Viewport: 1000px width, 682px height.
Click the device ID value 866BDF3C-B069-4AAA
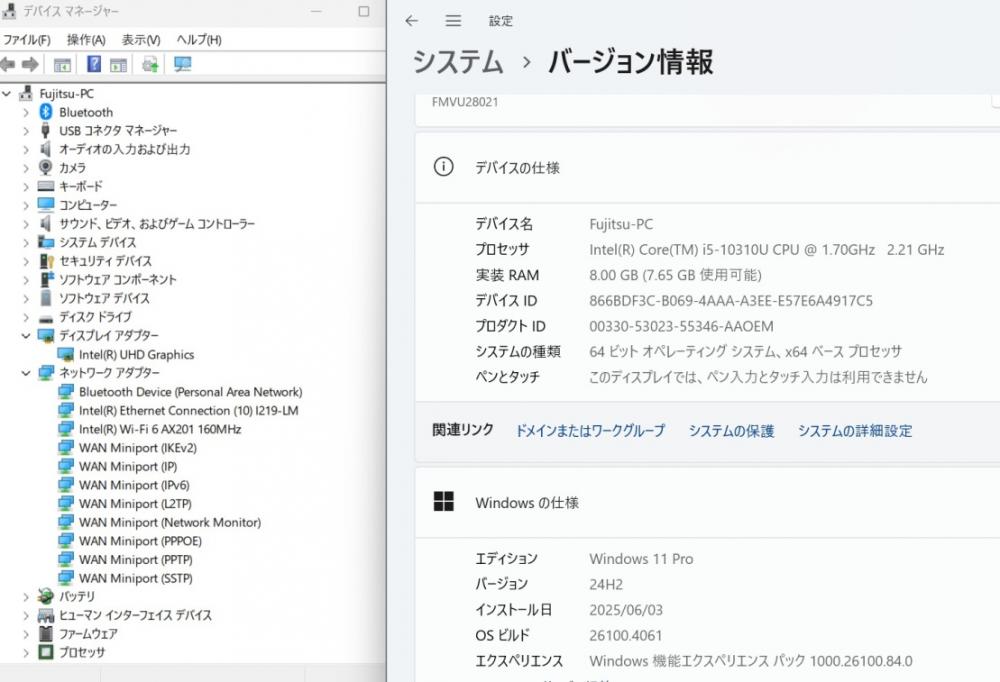pyautogui.click(x=731, y=300)
